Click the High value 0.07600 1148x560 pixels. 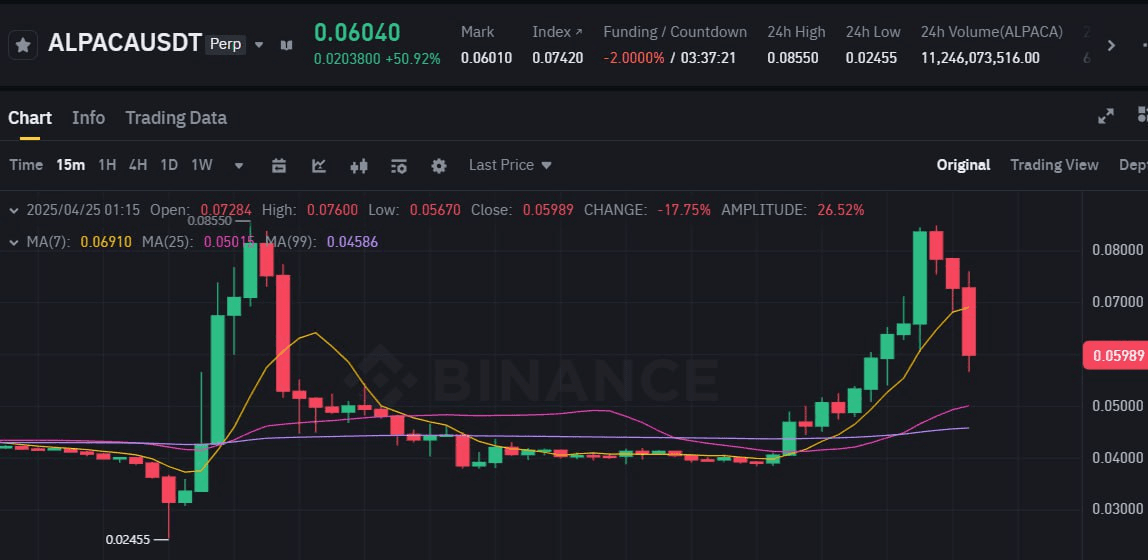tap(332, 210)
